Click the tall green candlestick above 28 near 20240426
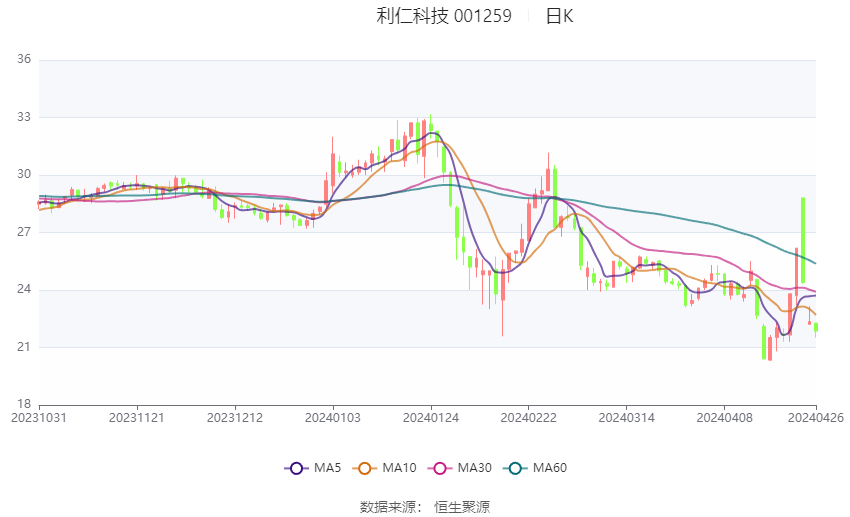Image resolution: width=850 pixels, height=517 pixels. coord(803,240)
